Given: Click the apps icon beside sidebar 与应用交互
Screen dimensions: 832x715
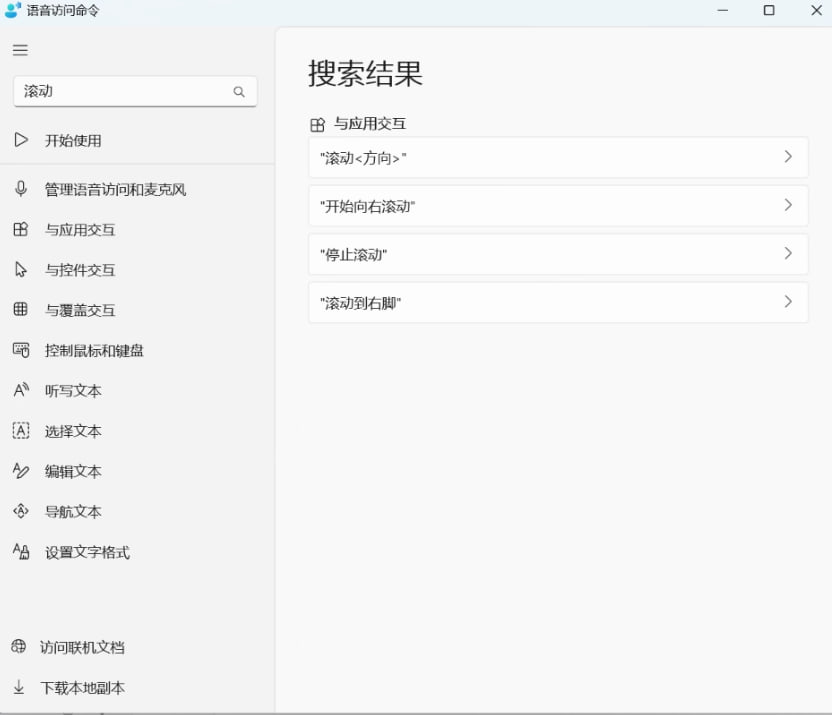Looking at the screenshot, I should pyautogui.click(x=21, y=229).
